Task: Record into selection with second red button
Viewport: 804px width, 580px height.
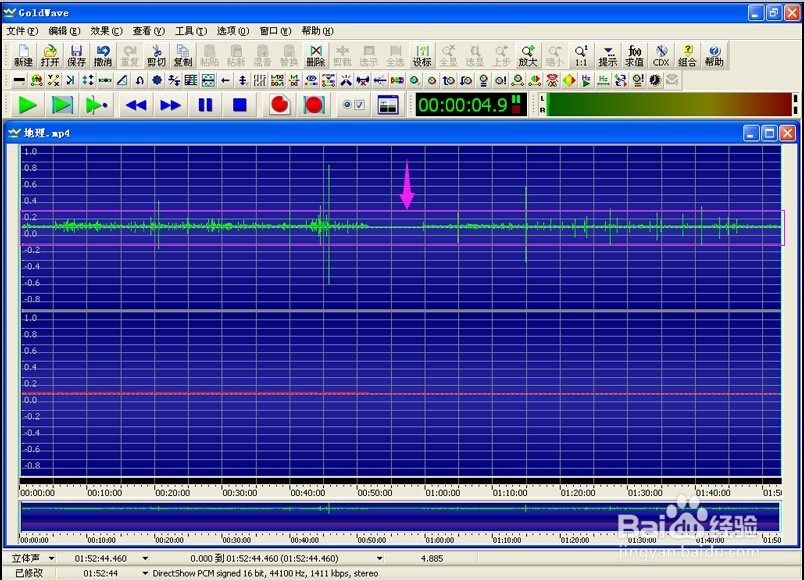Action: click(314, 105)
